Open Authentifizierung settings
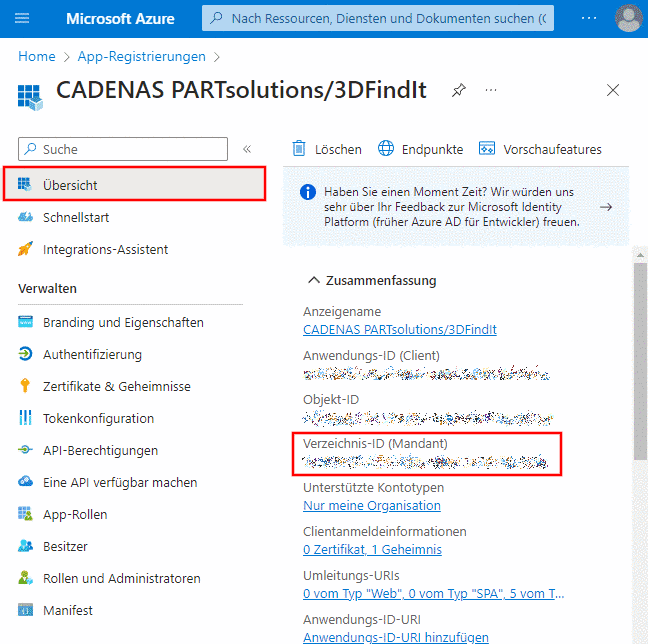 [x=92, y=354]
